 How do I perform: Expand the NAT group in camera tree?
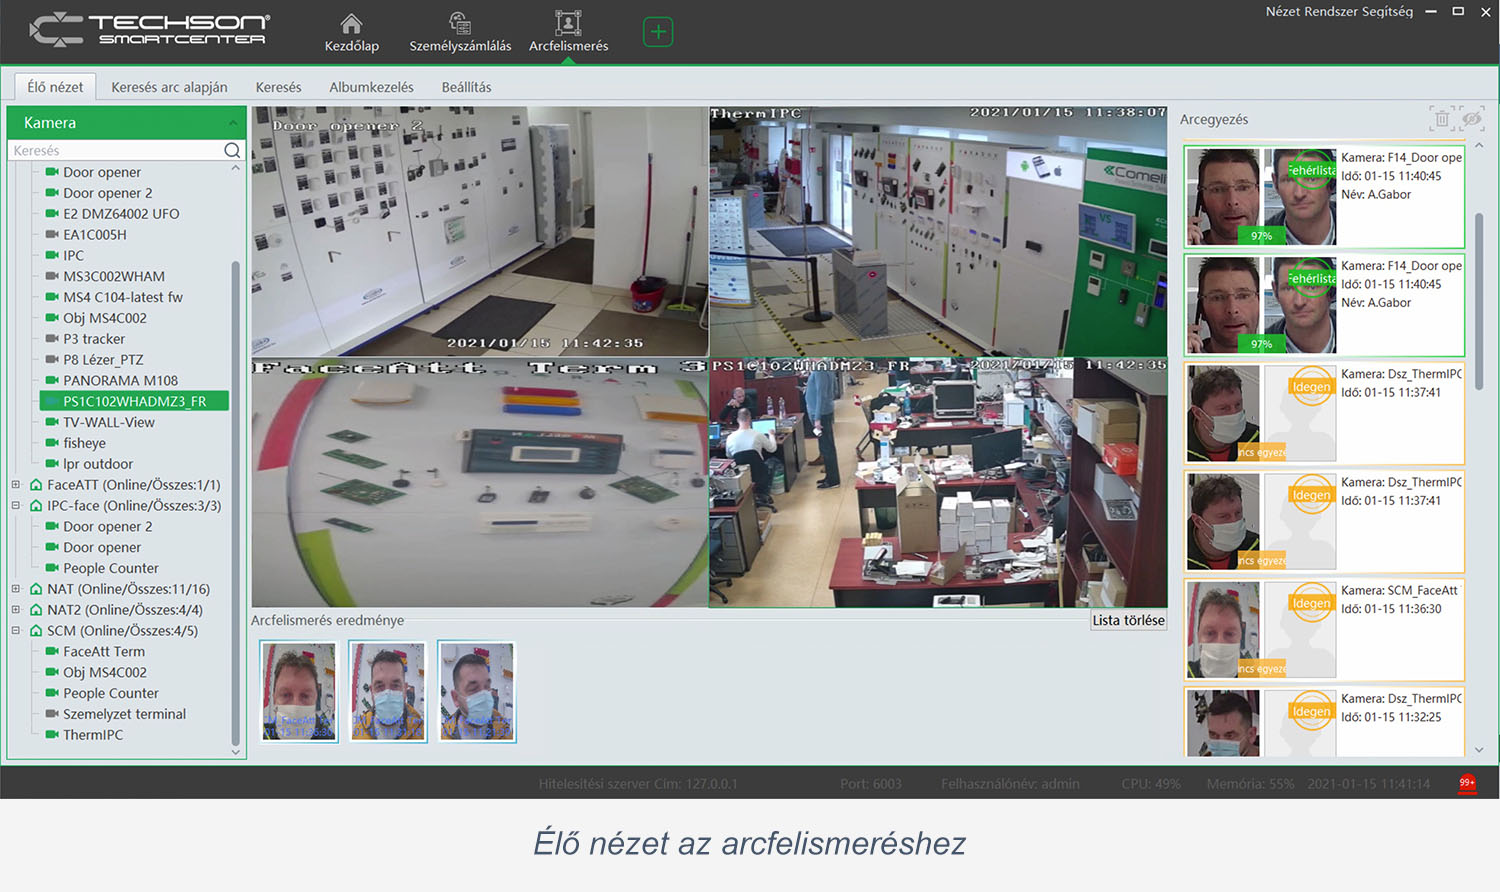click(x=16, y=589)
